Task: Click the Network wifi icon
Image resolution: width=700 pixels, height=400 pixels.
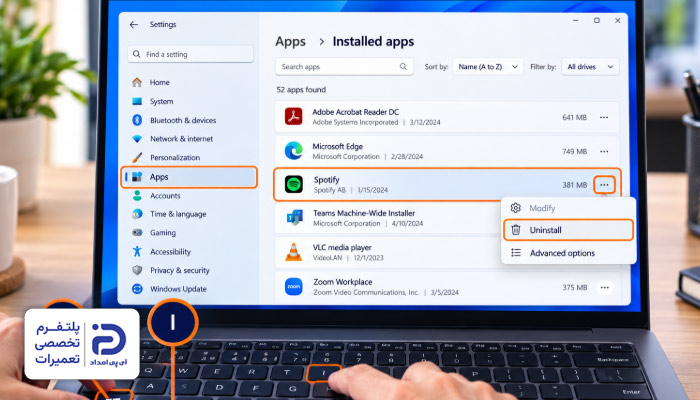Action: [137, 139]
